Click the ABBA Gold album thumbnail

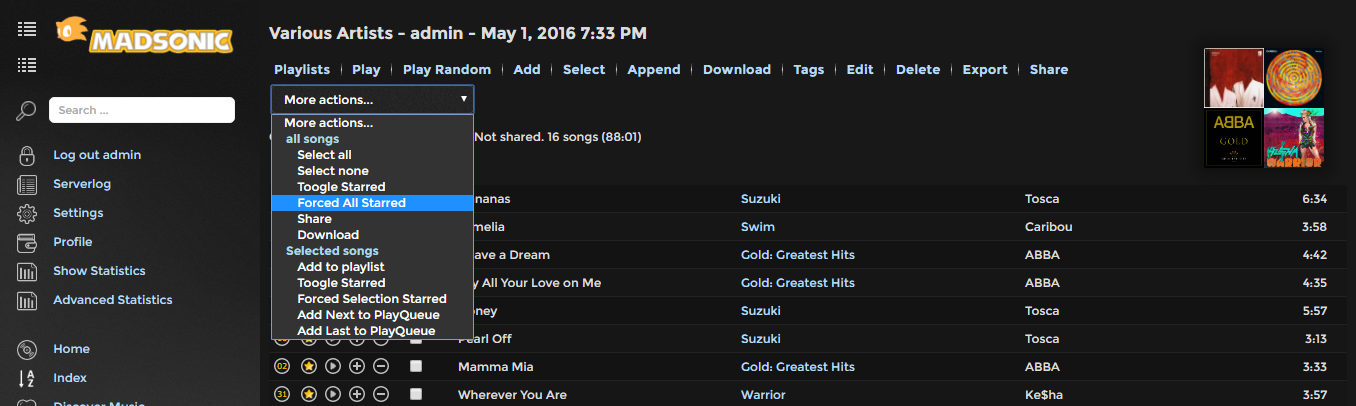[x=1233, y=138]
